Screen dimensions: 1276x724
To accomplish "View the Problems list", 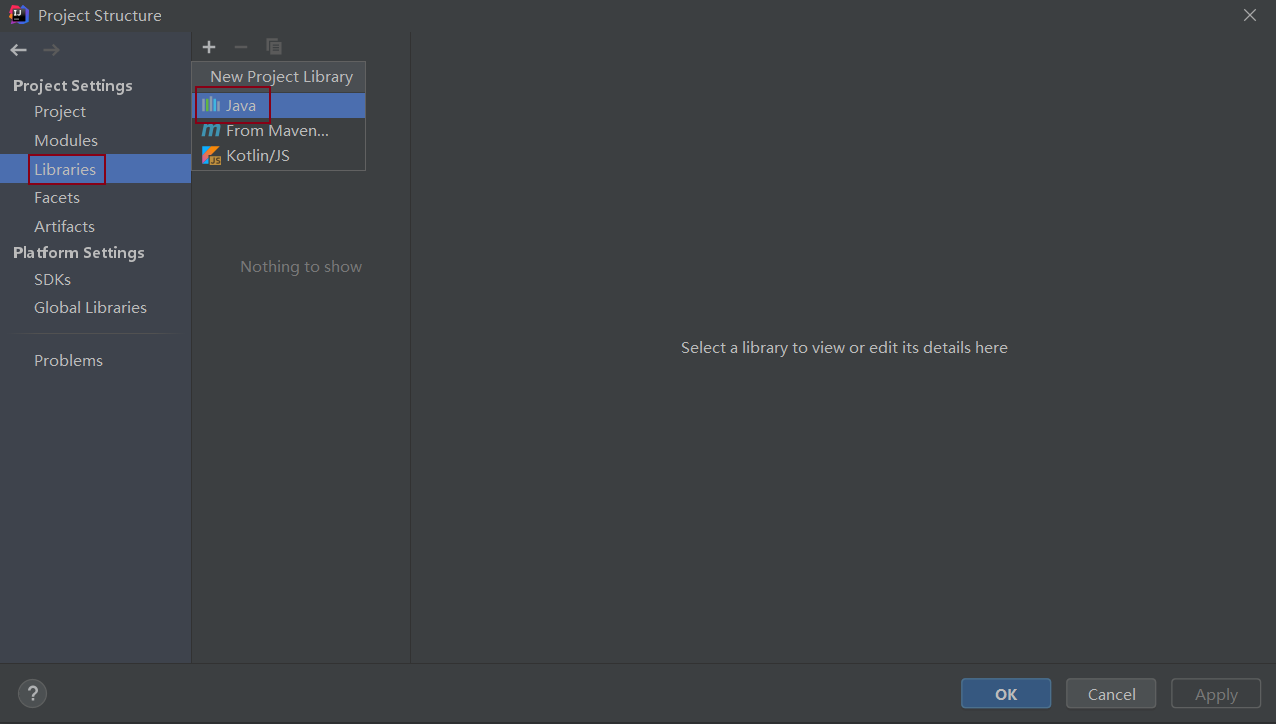I will [68, 360].
